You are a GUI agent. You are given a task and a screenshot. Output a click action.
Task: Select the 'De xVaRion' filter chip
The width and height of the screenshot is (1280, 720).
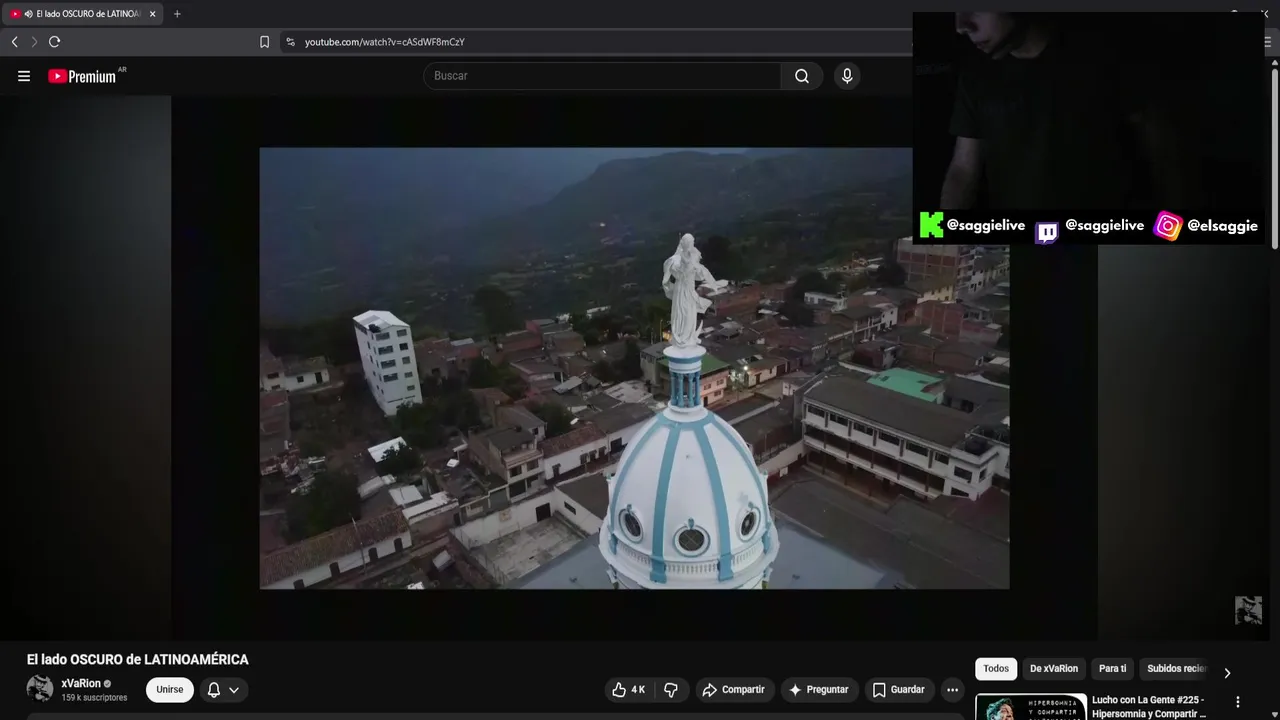1054,669
